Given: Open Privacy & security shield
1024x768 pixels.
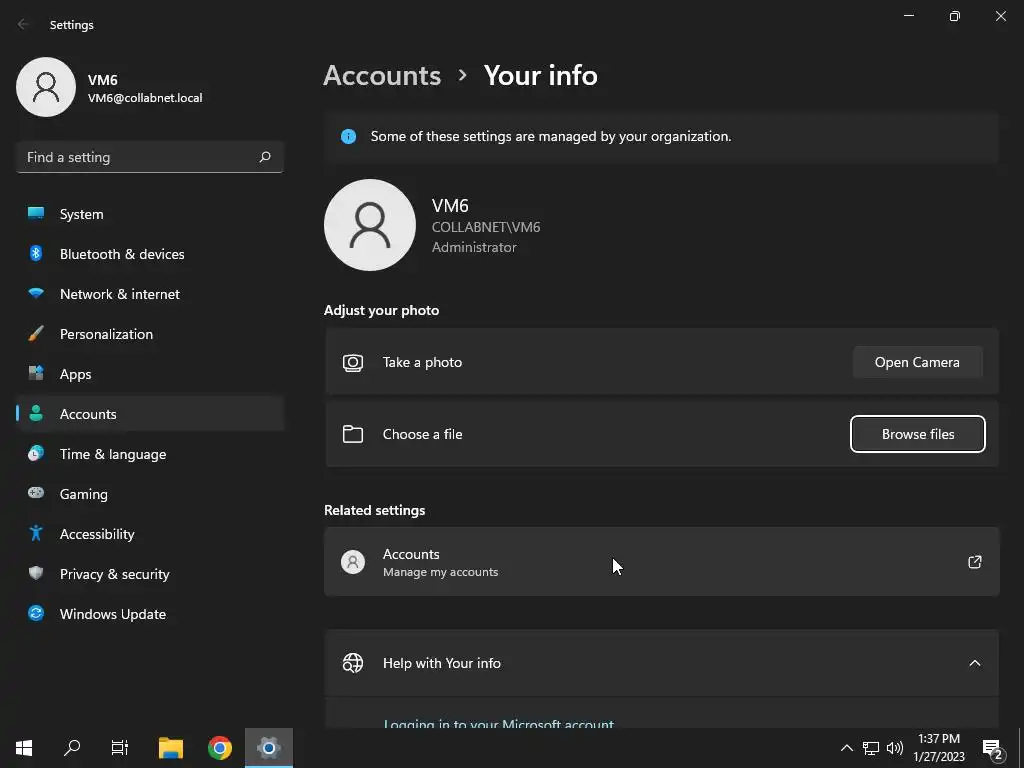Looking at the screenshot, I should 150,574.
